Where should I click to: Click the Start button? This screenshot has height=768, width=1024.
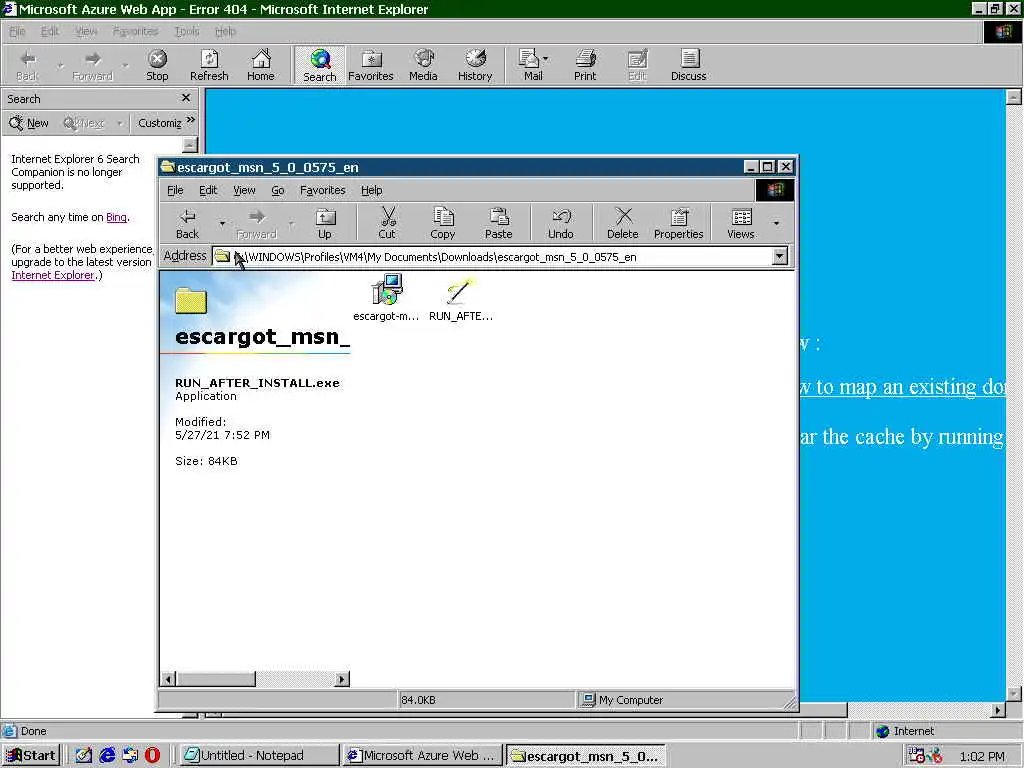31,756
